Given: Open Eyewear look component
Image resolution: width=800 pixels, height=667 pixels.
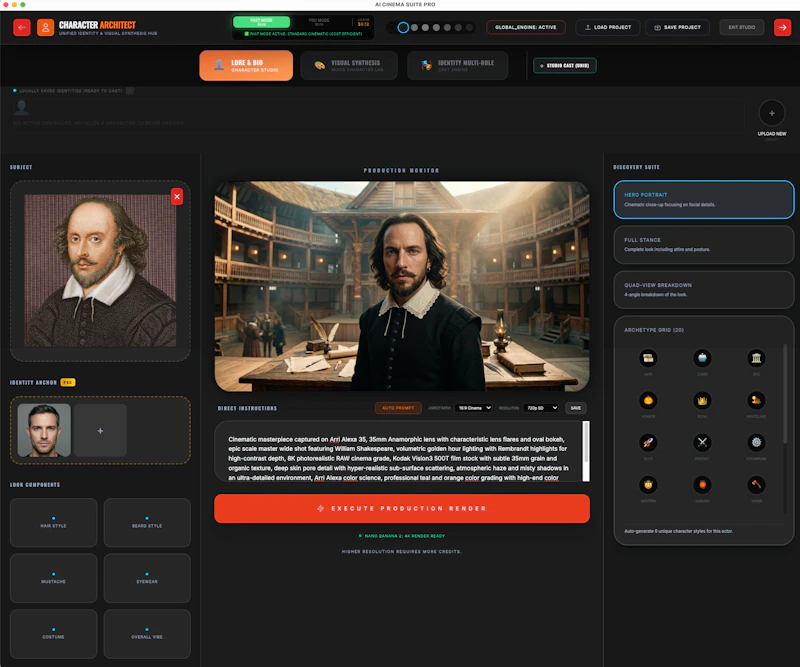Looking at the screenshot, I should point(147,578).
